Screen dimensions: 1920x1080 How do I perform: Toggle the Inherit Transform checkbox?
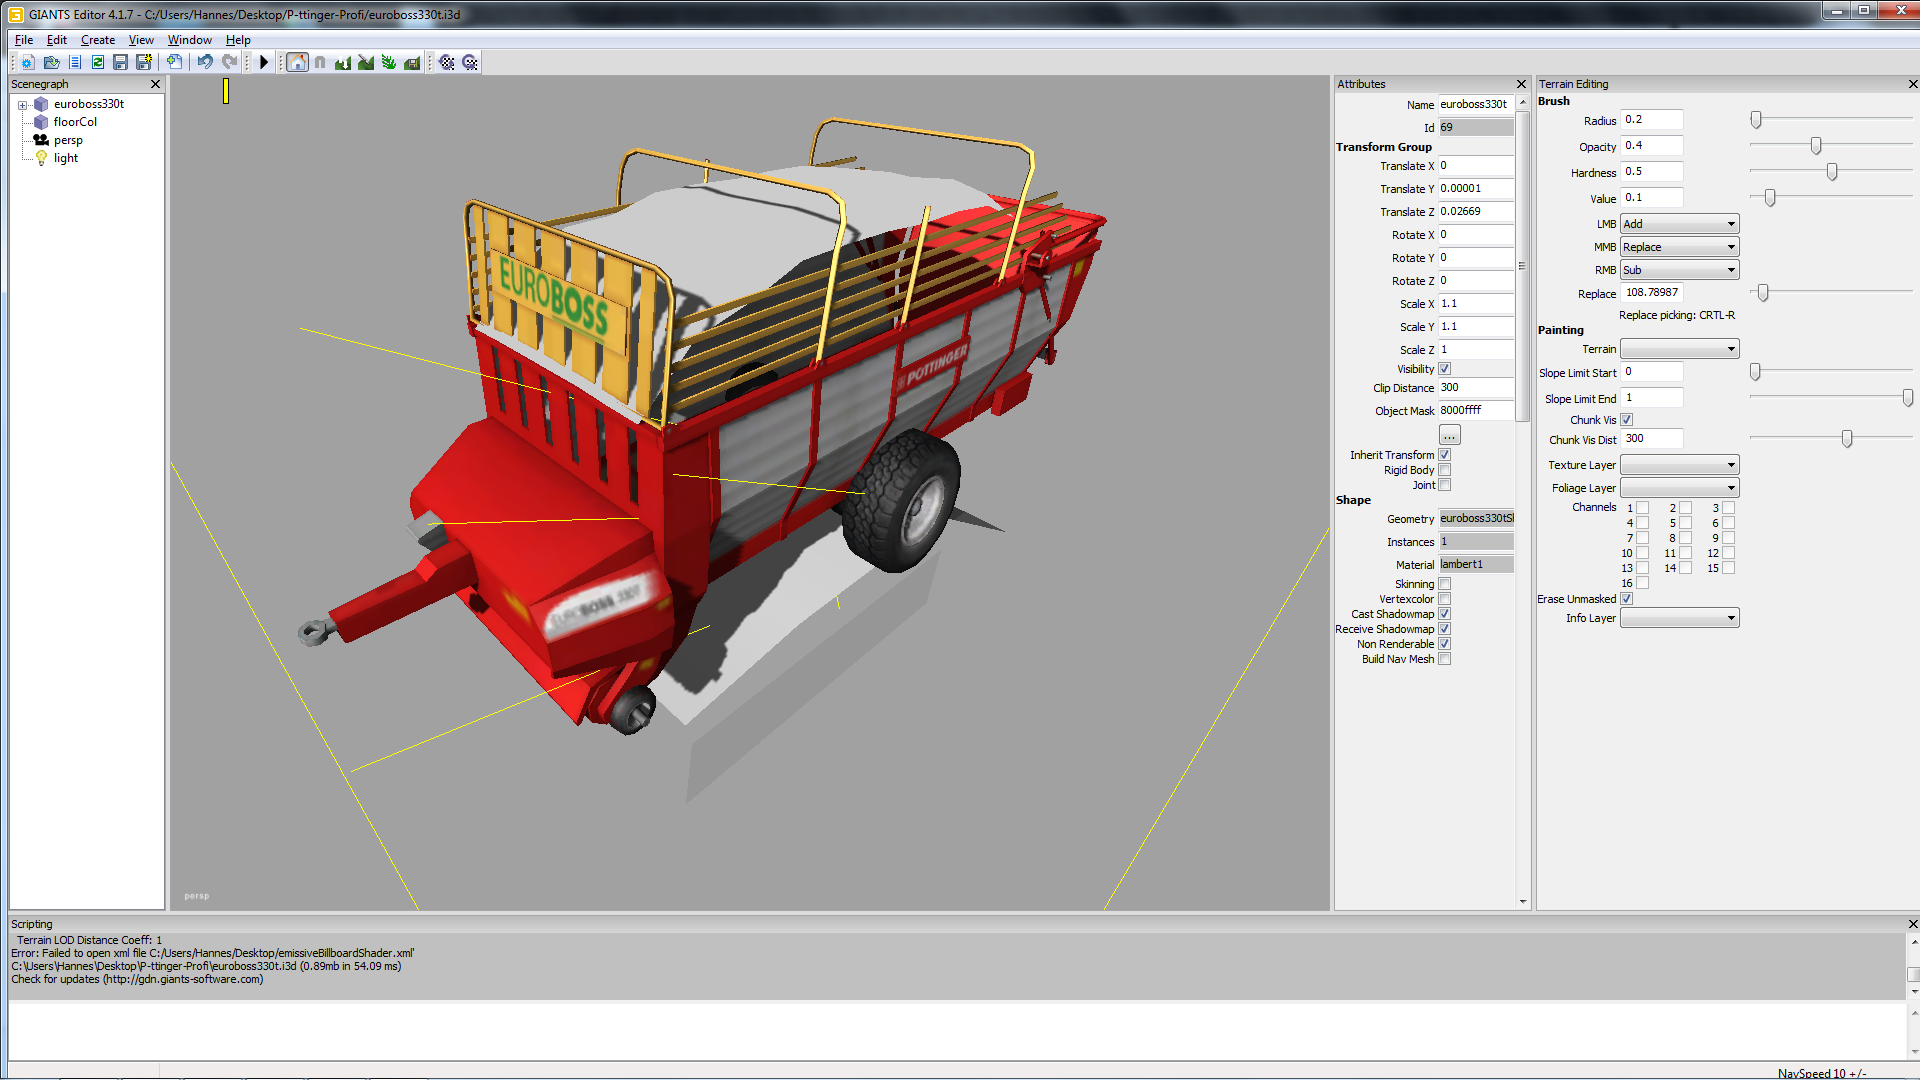pos(1445,455)
